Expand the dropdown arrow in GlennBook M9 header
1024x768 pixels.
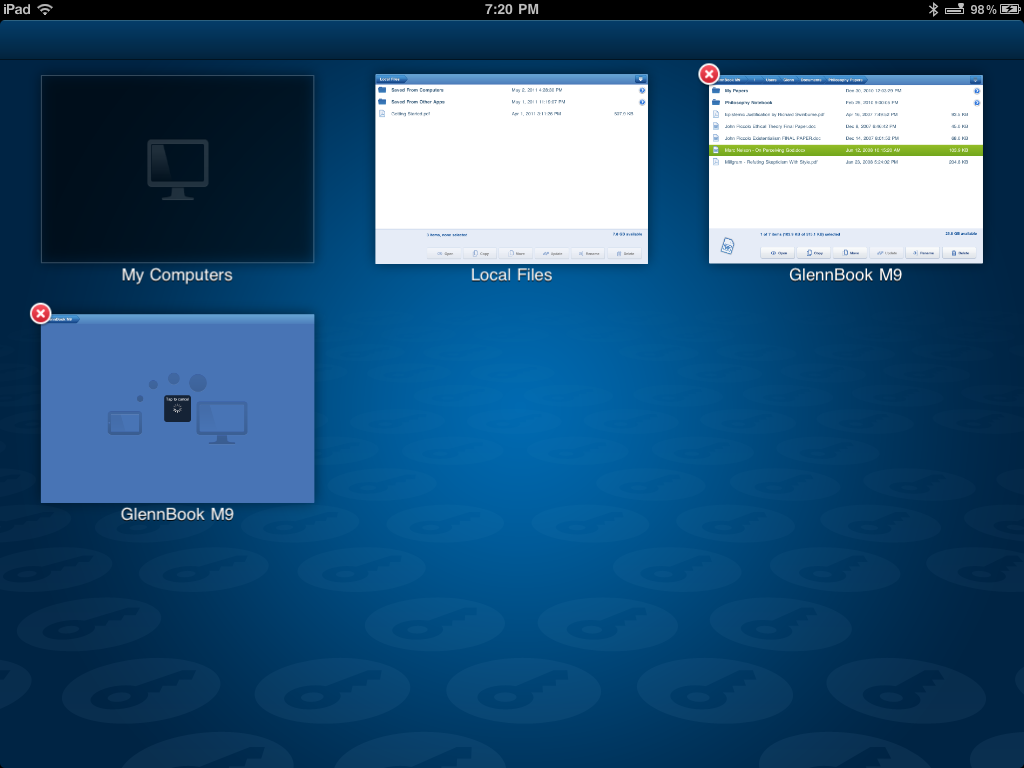[974, 79]
